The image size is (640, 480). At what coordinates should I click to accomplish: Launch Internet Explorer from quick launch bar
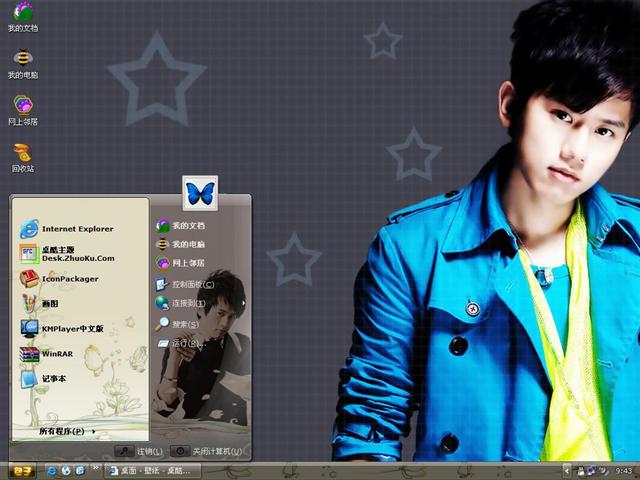pyautogui.click(x=52, y=471)
